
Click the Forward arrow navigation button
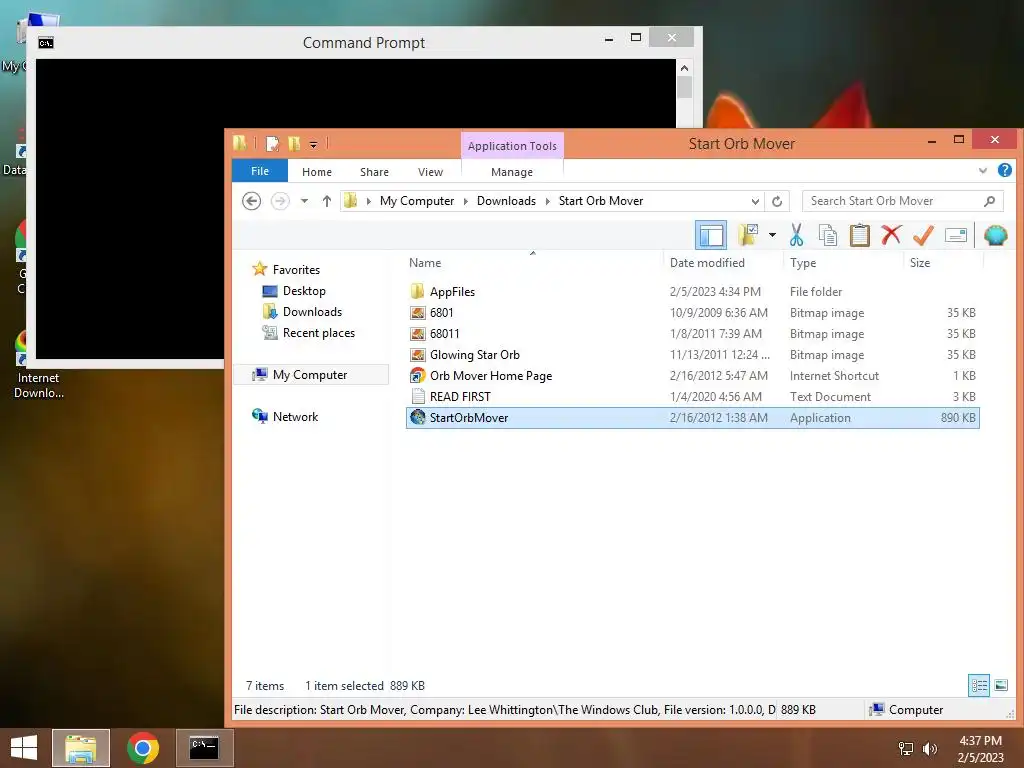tap(280, 200)
